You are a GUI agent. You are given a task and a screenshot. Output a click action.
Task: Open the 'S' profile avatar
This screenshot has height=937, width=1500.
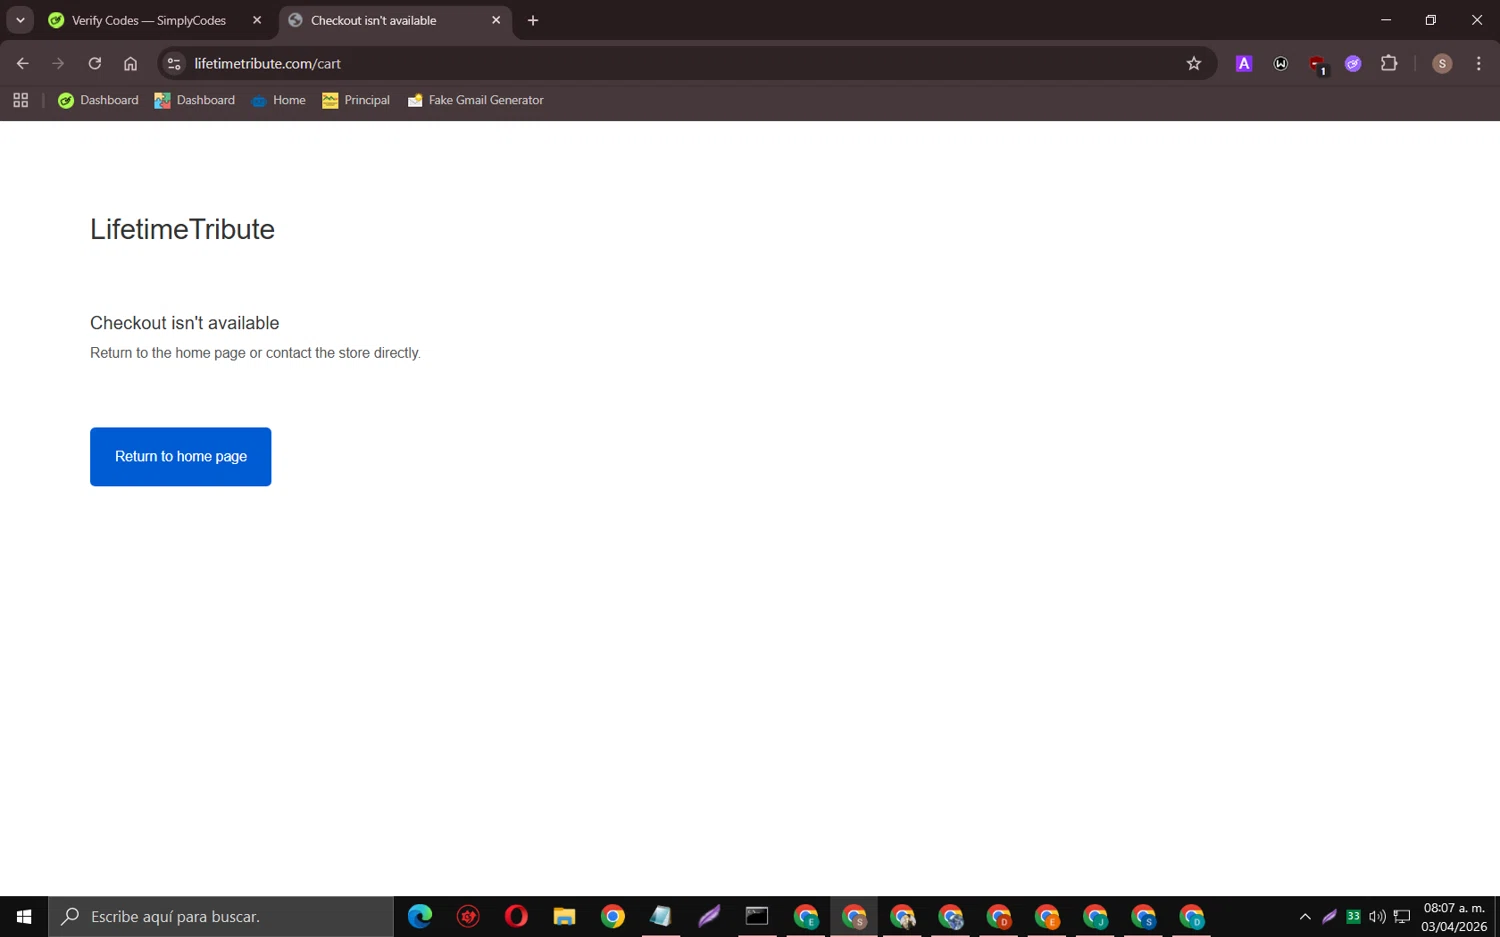1442,63
